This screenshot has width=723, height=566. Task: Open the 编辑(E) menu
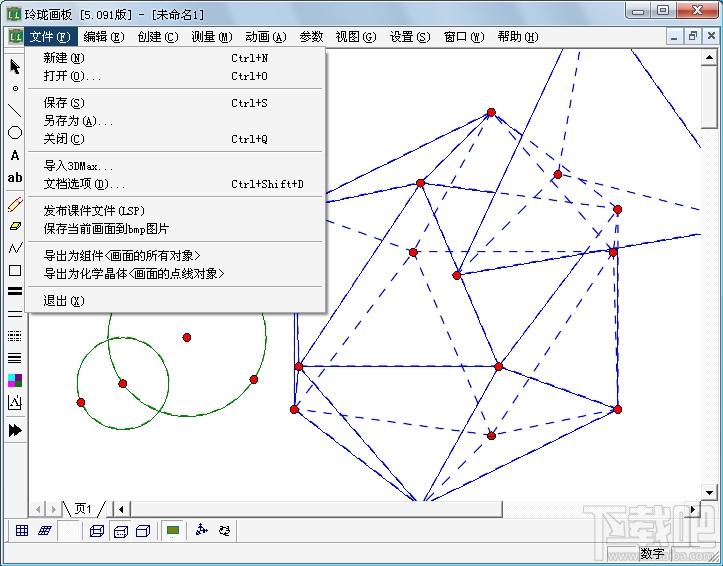tap(104, 37)
